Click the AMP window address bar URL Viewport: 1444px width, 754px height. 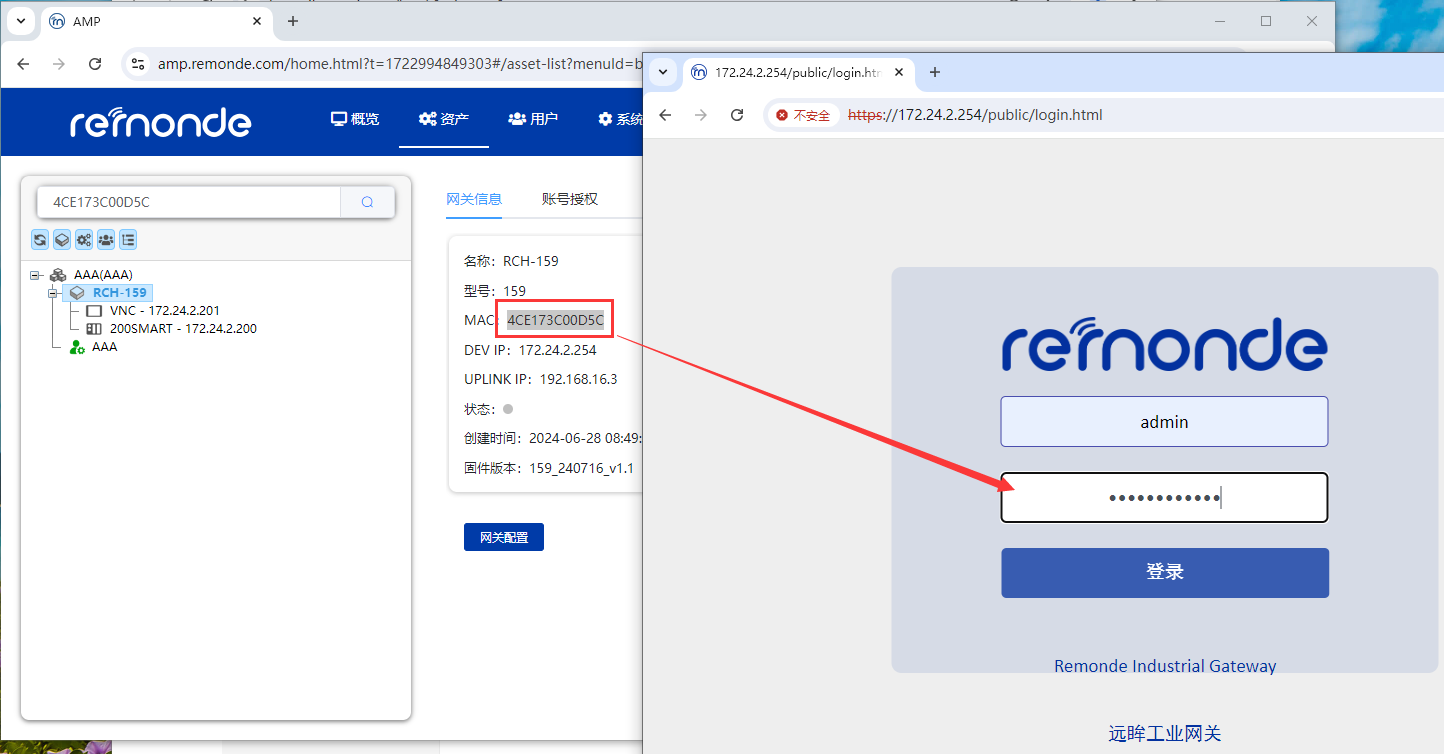click(x=398, y=64)
